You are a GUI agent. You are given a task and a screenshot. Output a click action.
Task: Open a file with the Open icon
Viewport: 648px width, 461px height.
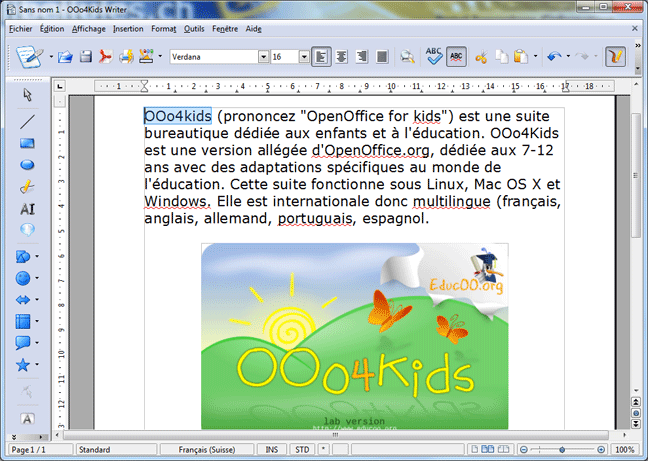[65, 57]
